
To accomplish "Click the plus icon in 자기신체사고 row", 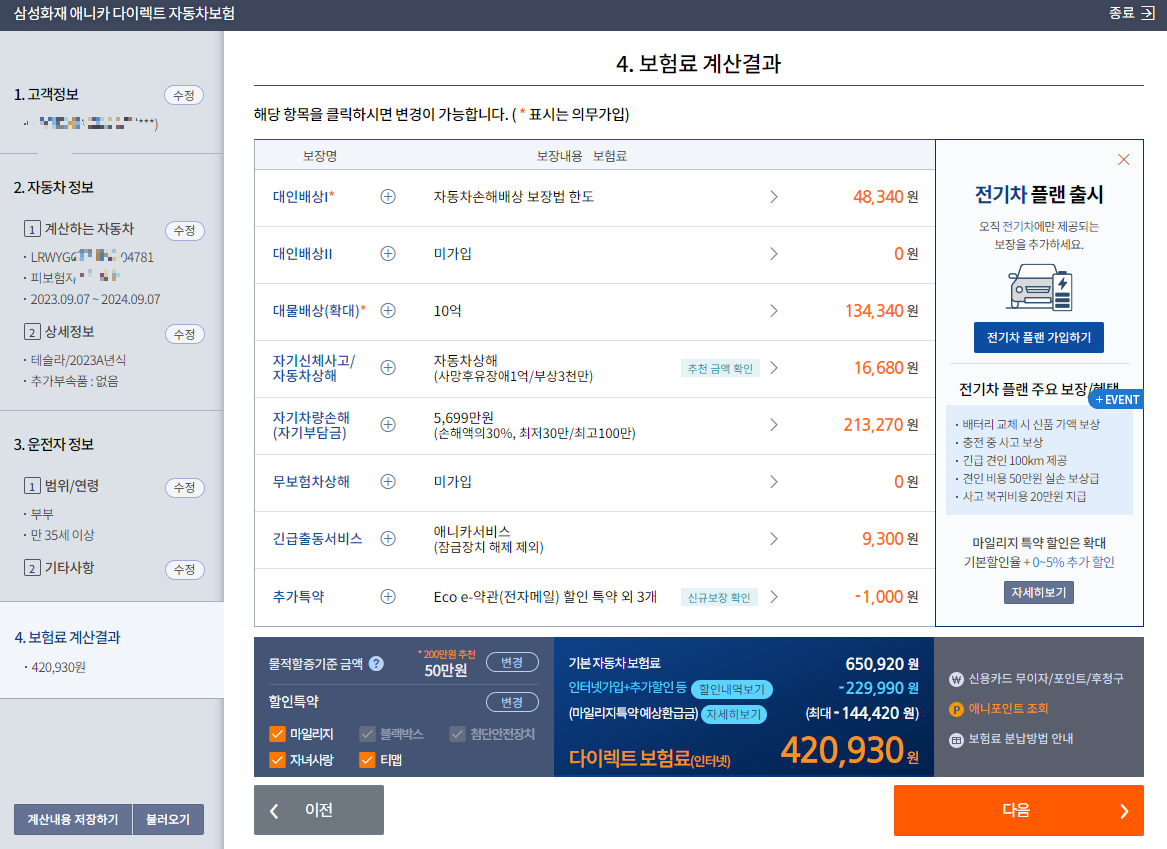I will (x=388, y=368).
